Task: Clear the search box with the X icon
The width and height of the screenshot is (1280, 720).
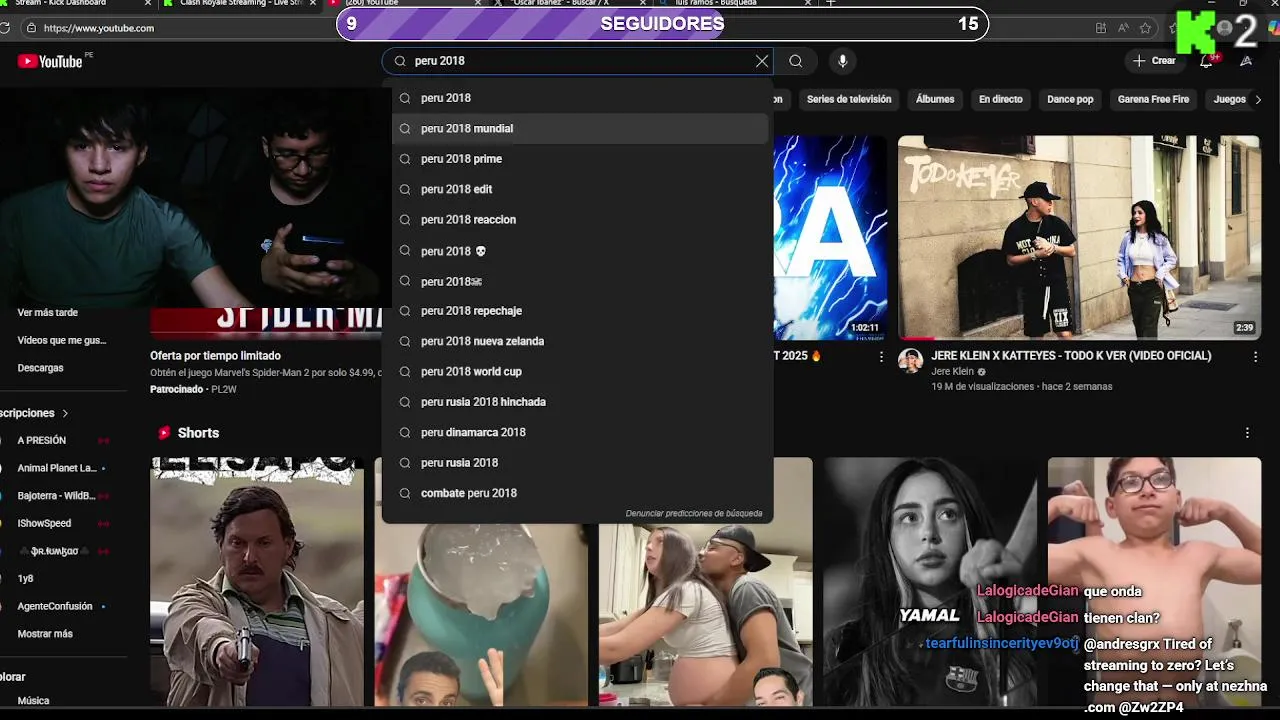Action: (762, 61)
